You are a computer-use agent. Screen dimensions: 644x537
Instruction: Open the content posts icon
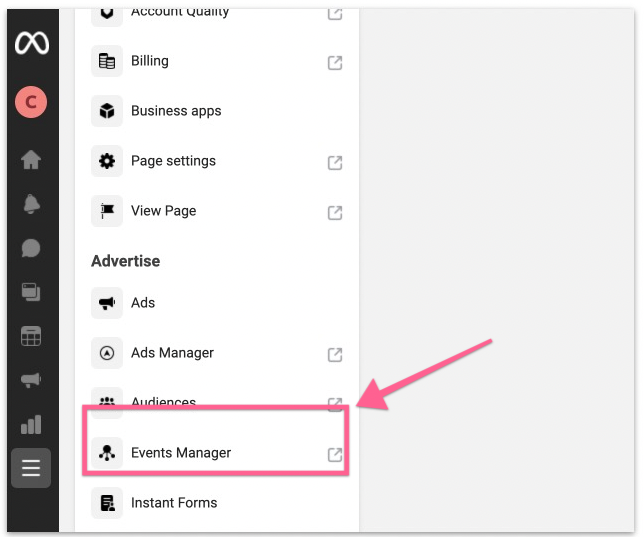[x=31, y=292]
